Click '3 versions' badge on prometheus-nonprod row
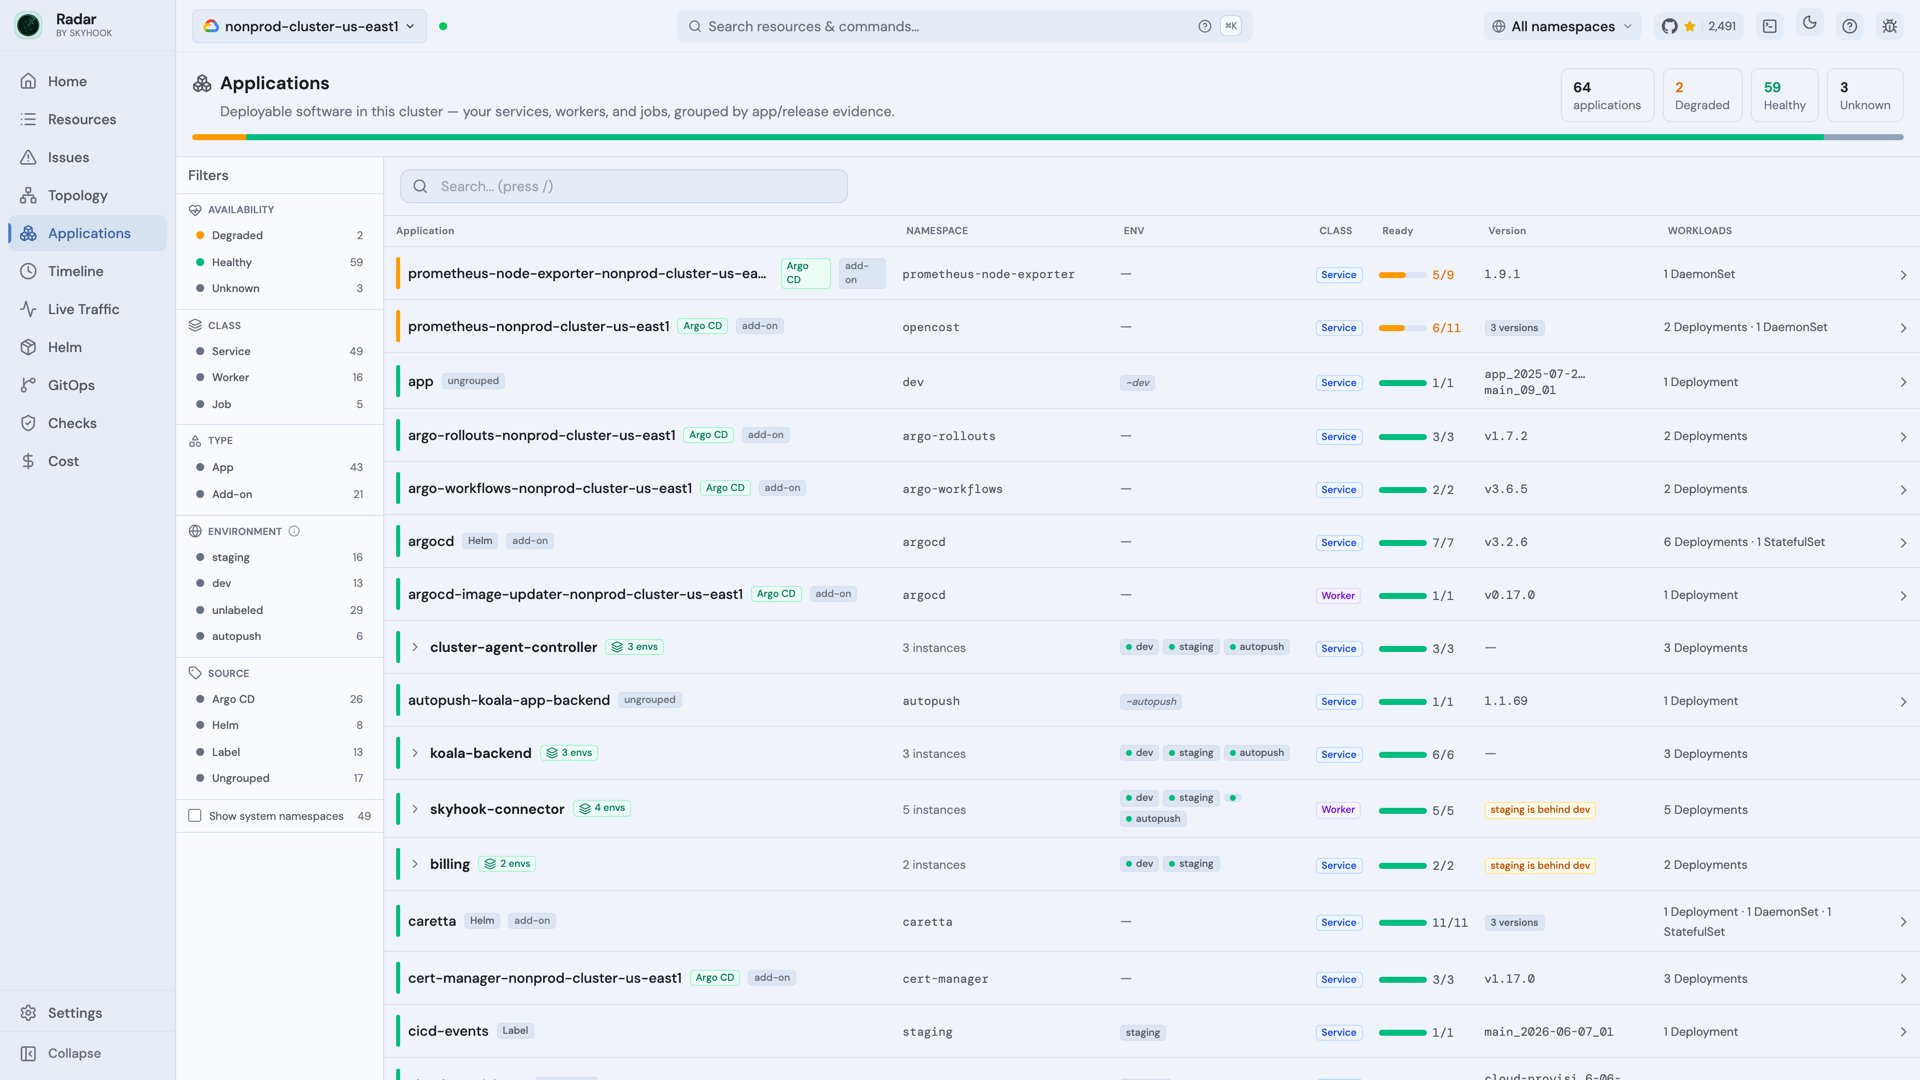1920x1080 pixels. [x=1514, y=328]
